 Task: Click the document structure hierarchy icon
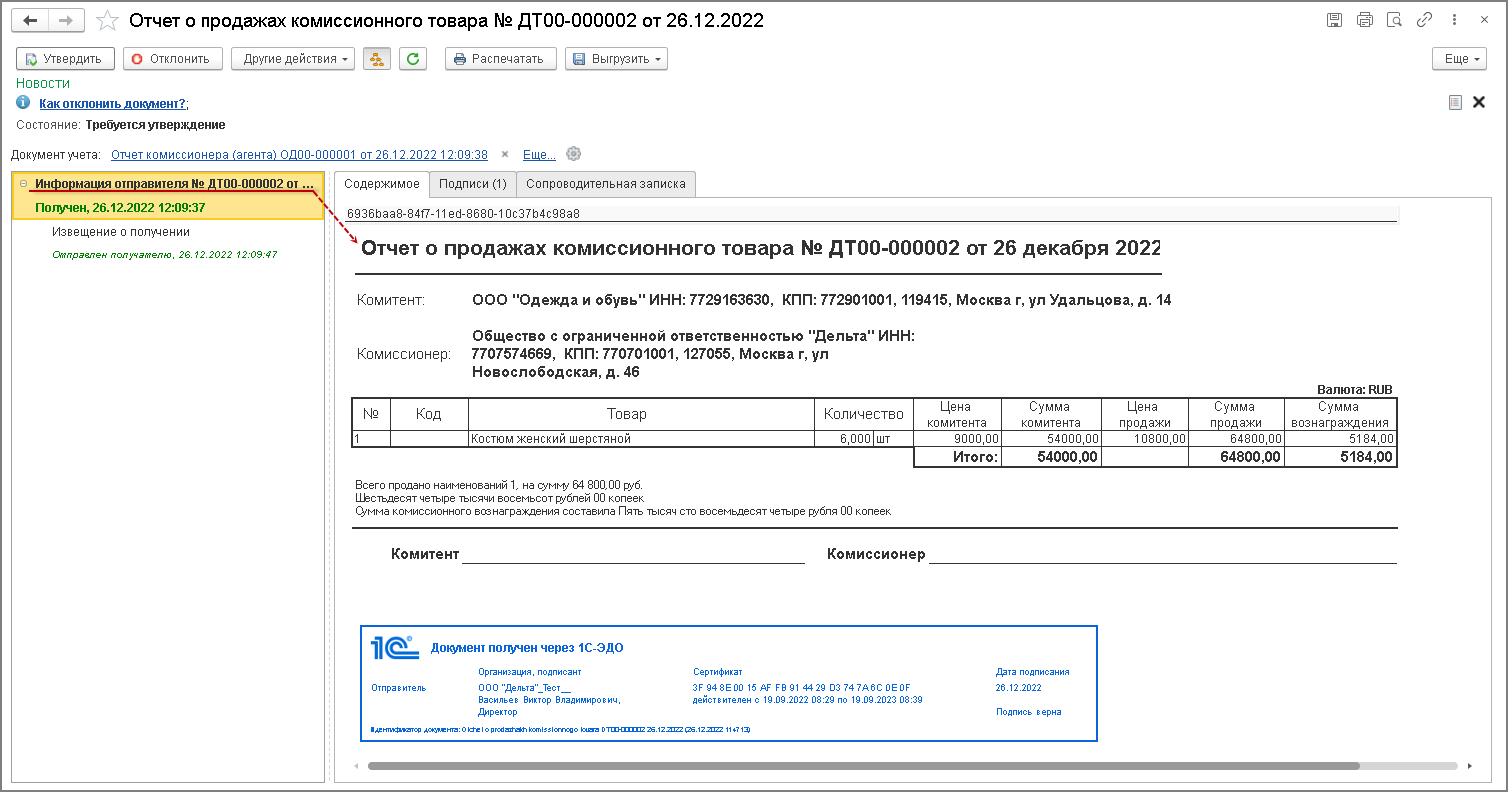377,59
